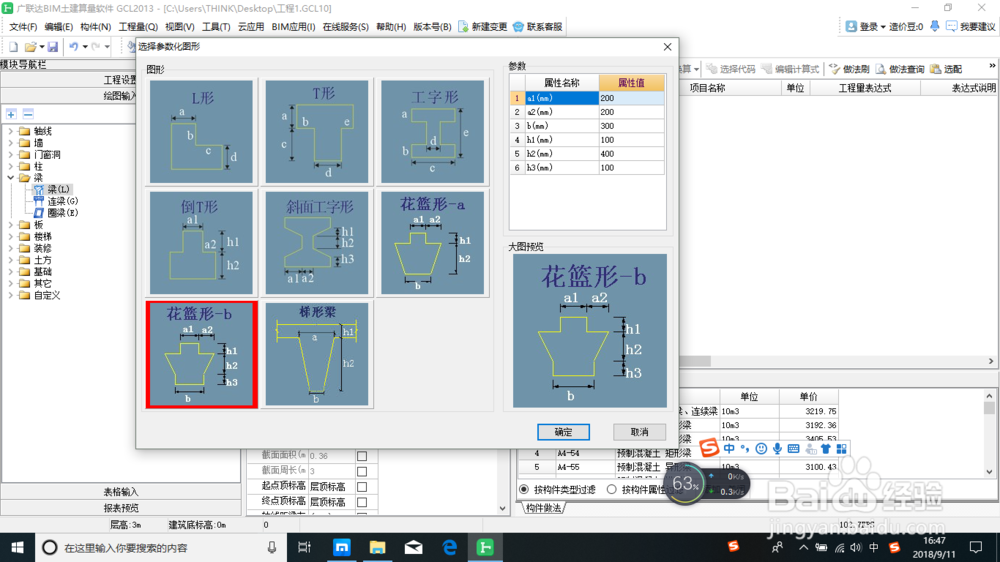The width and height of the screenshot is (1000, 562).
Task: Expand the 墙 tree folder
Action: [10, 143]
